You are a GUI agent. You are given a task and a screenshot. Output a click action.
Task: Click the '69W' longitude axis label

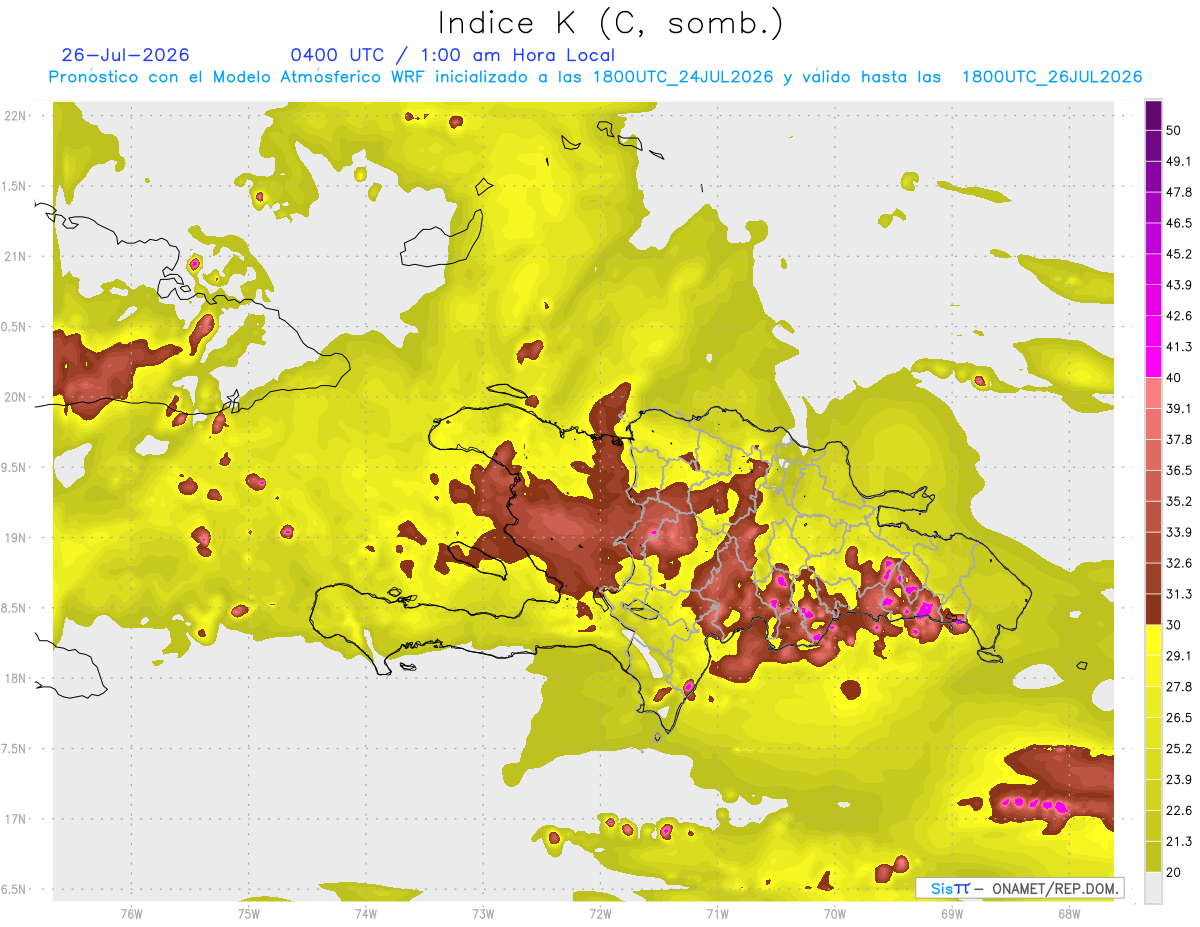point(951,913)
